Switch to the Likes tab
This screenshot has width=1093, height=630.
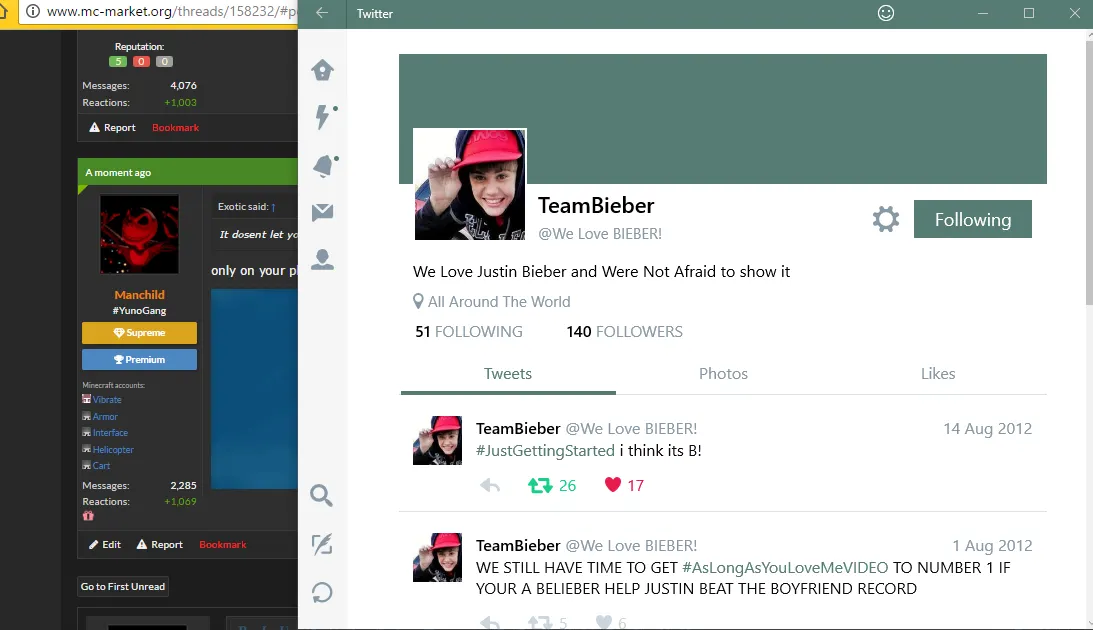[x=938, y=374]
